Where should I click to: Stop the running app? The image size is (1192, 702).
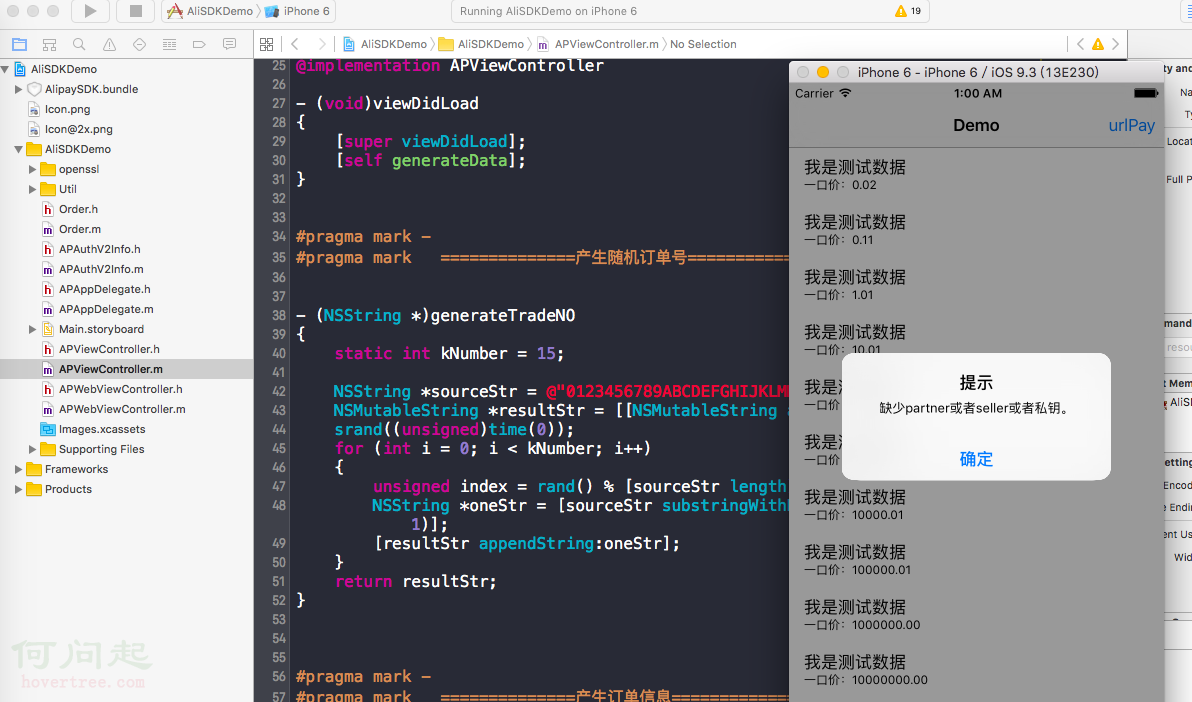click(135, 12)
